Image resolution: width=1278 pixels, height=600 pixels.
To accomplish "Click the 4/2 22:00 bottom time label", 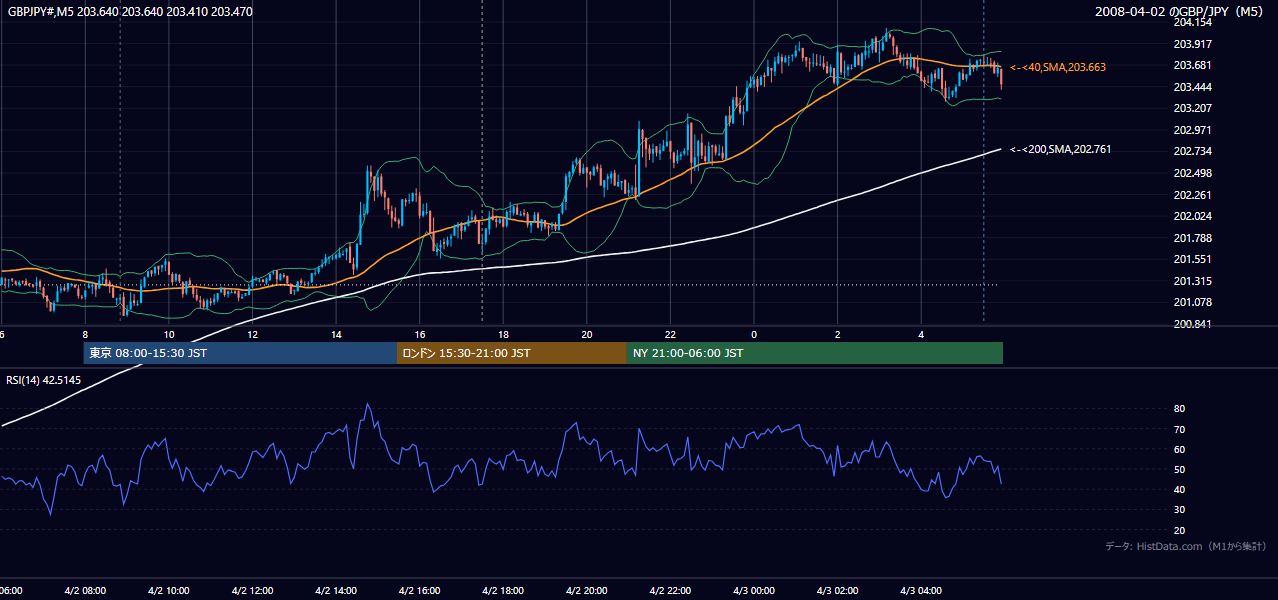I will [671, 591].
